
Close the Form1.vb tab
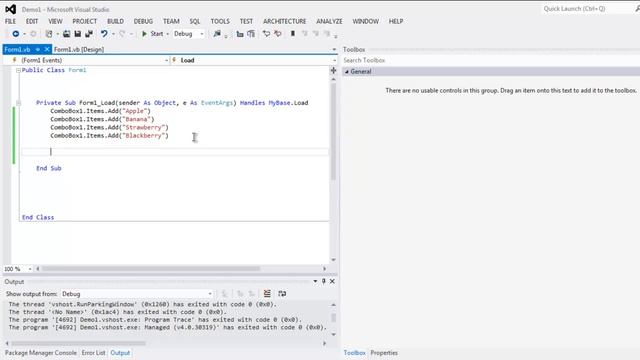click(47, 49)
